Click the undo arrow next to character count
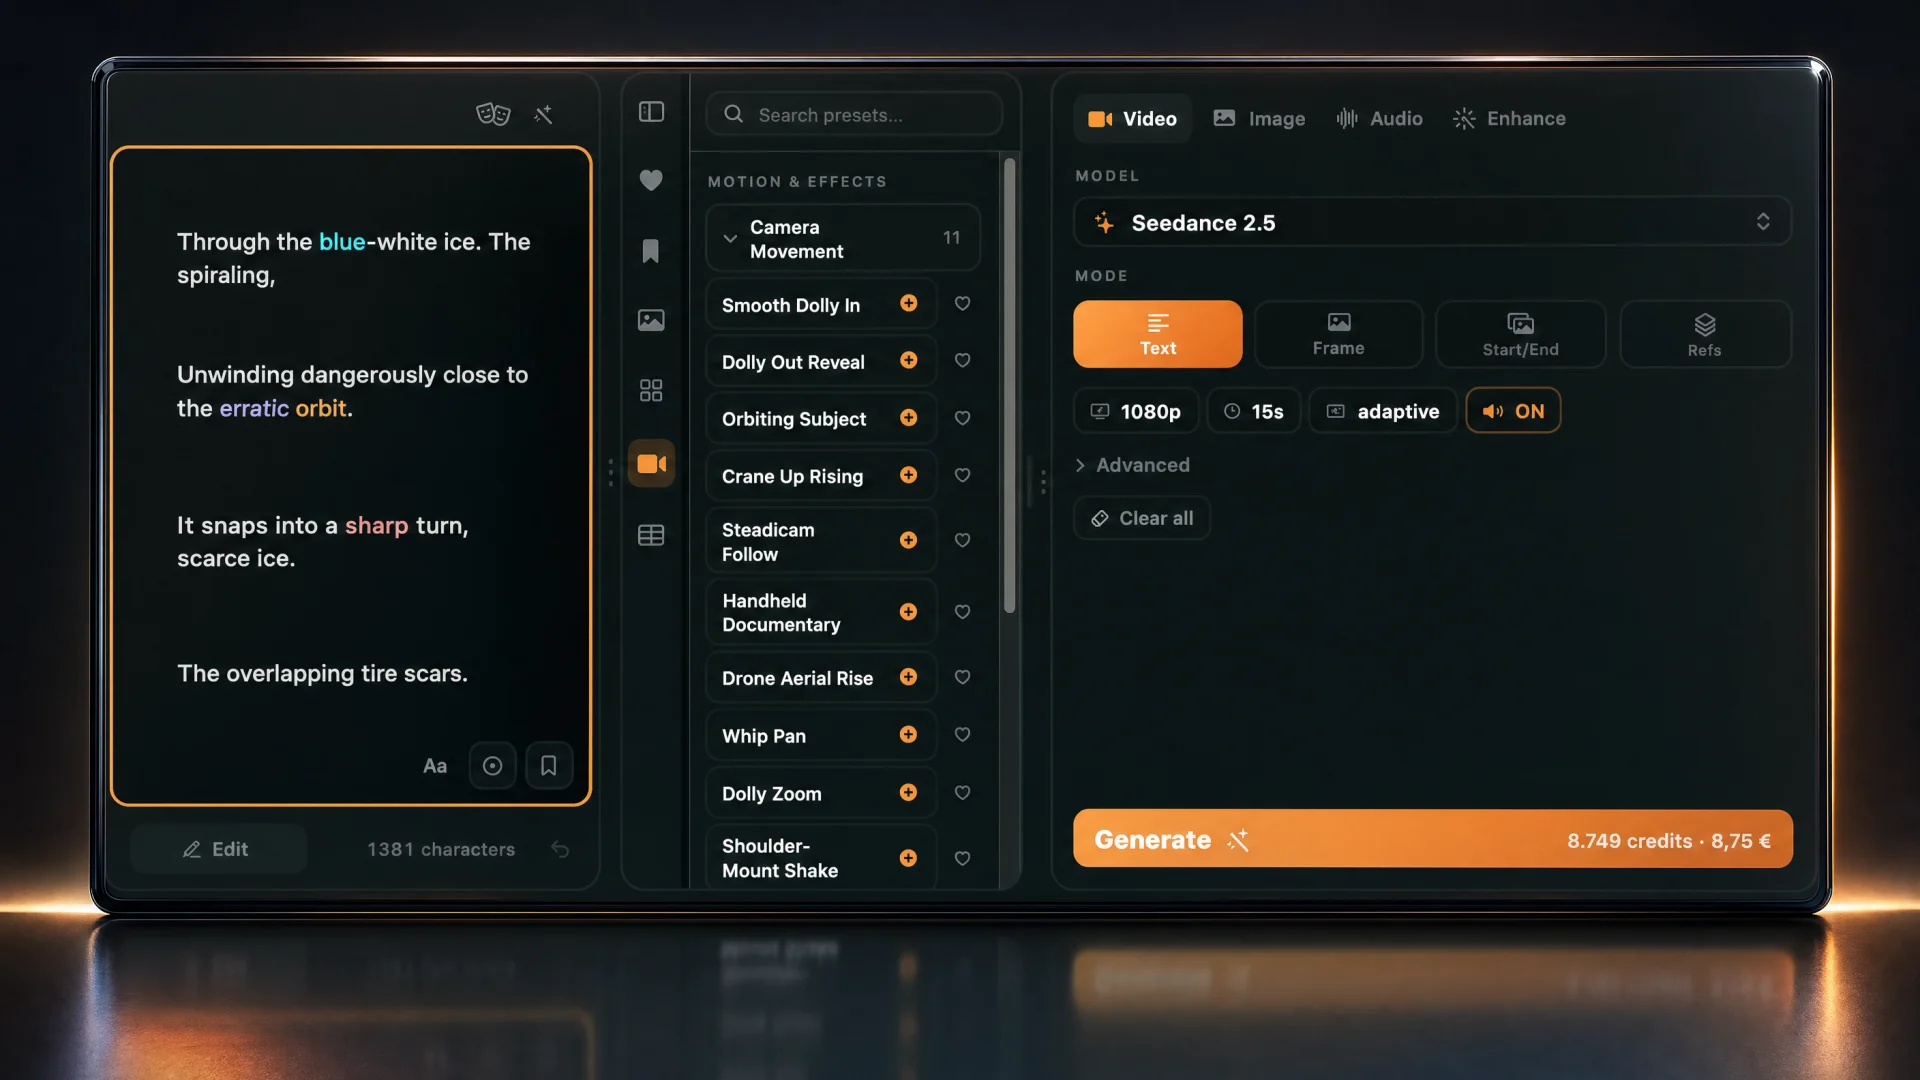1920x1080 pixels. coord(560,849)
